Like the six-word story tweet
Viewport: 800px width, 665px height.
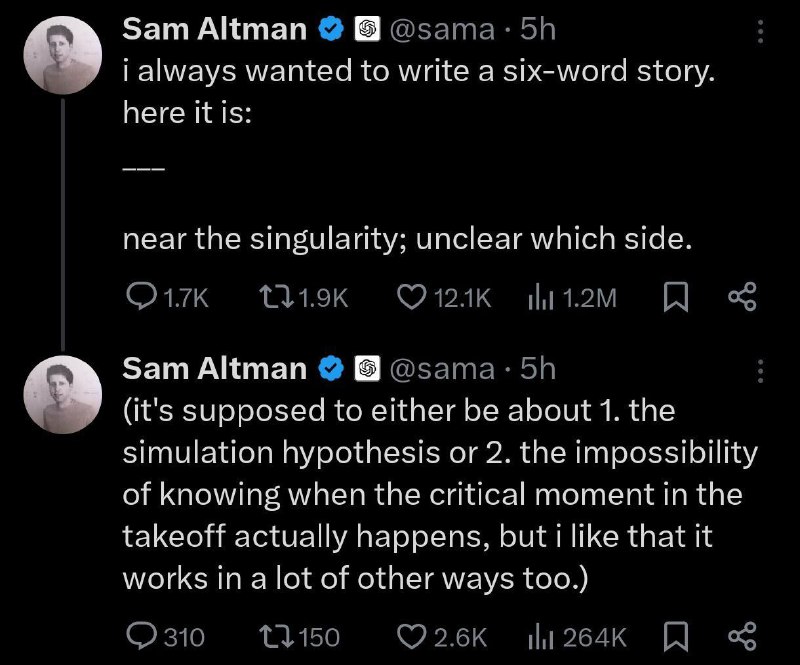[444, 298]
